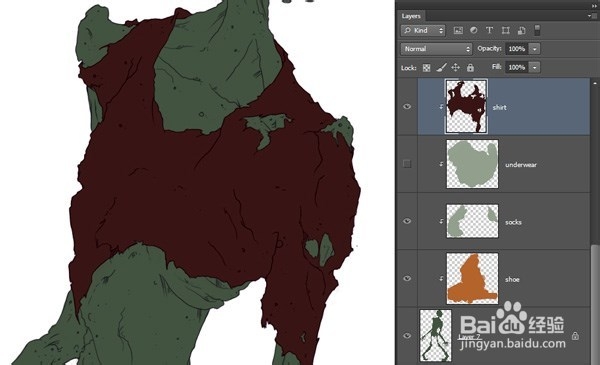Image resolution: width=600 pixels, height=365 pixels.
Task: Toggle the layer filtering switch
Action: [x=537, y=30]
